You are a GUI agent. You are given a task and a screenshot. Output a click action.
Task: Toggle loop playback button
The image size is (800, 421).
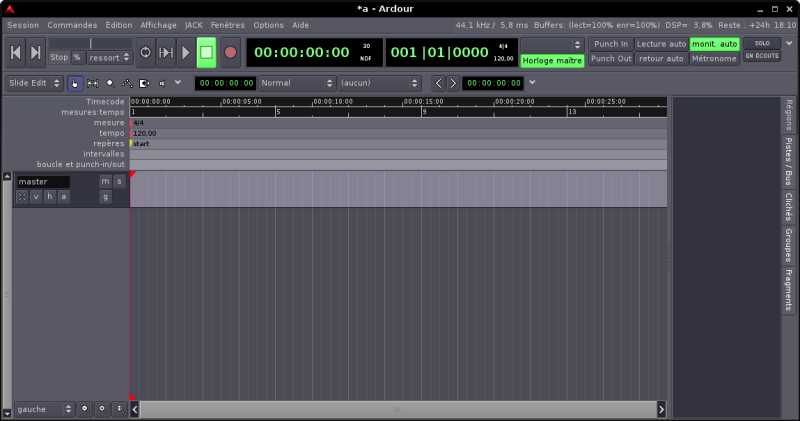pos(145,53)
